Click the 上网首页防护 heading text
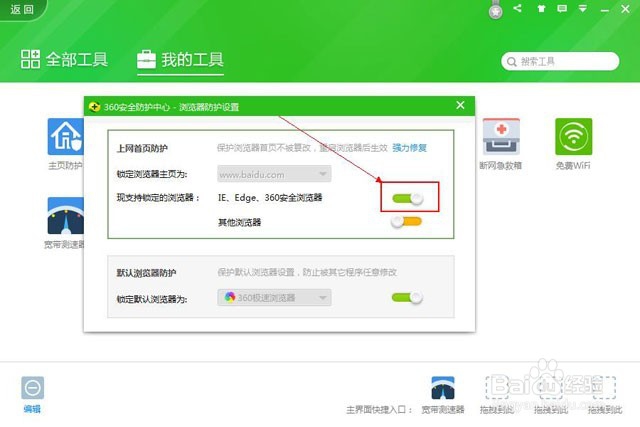 [142, 148]
